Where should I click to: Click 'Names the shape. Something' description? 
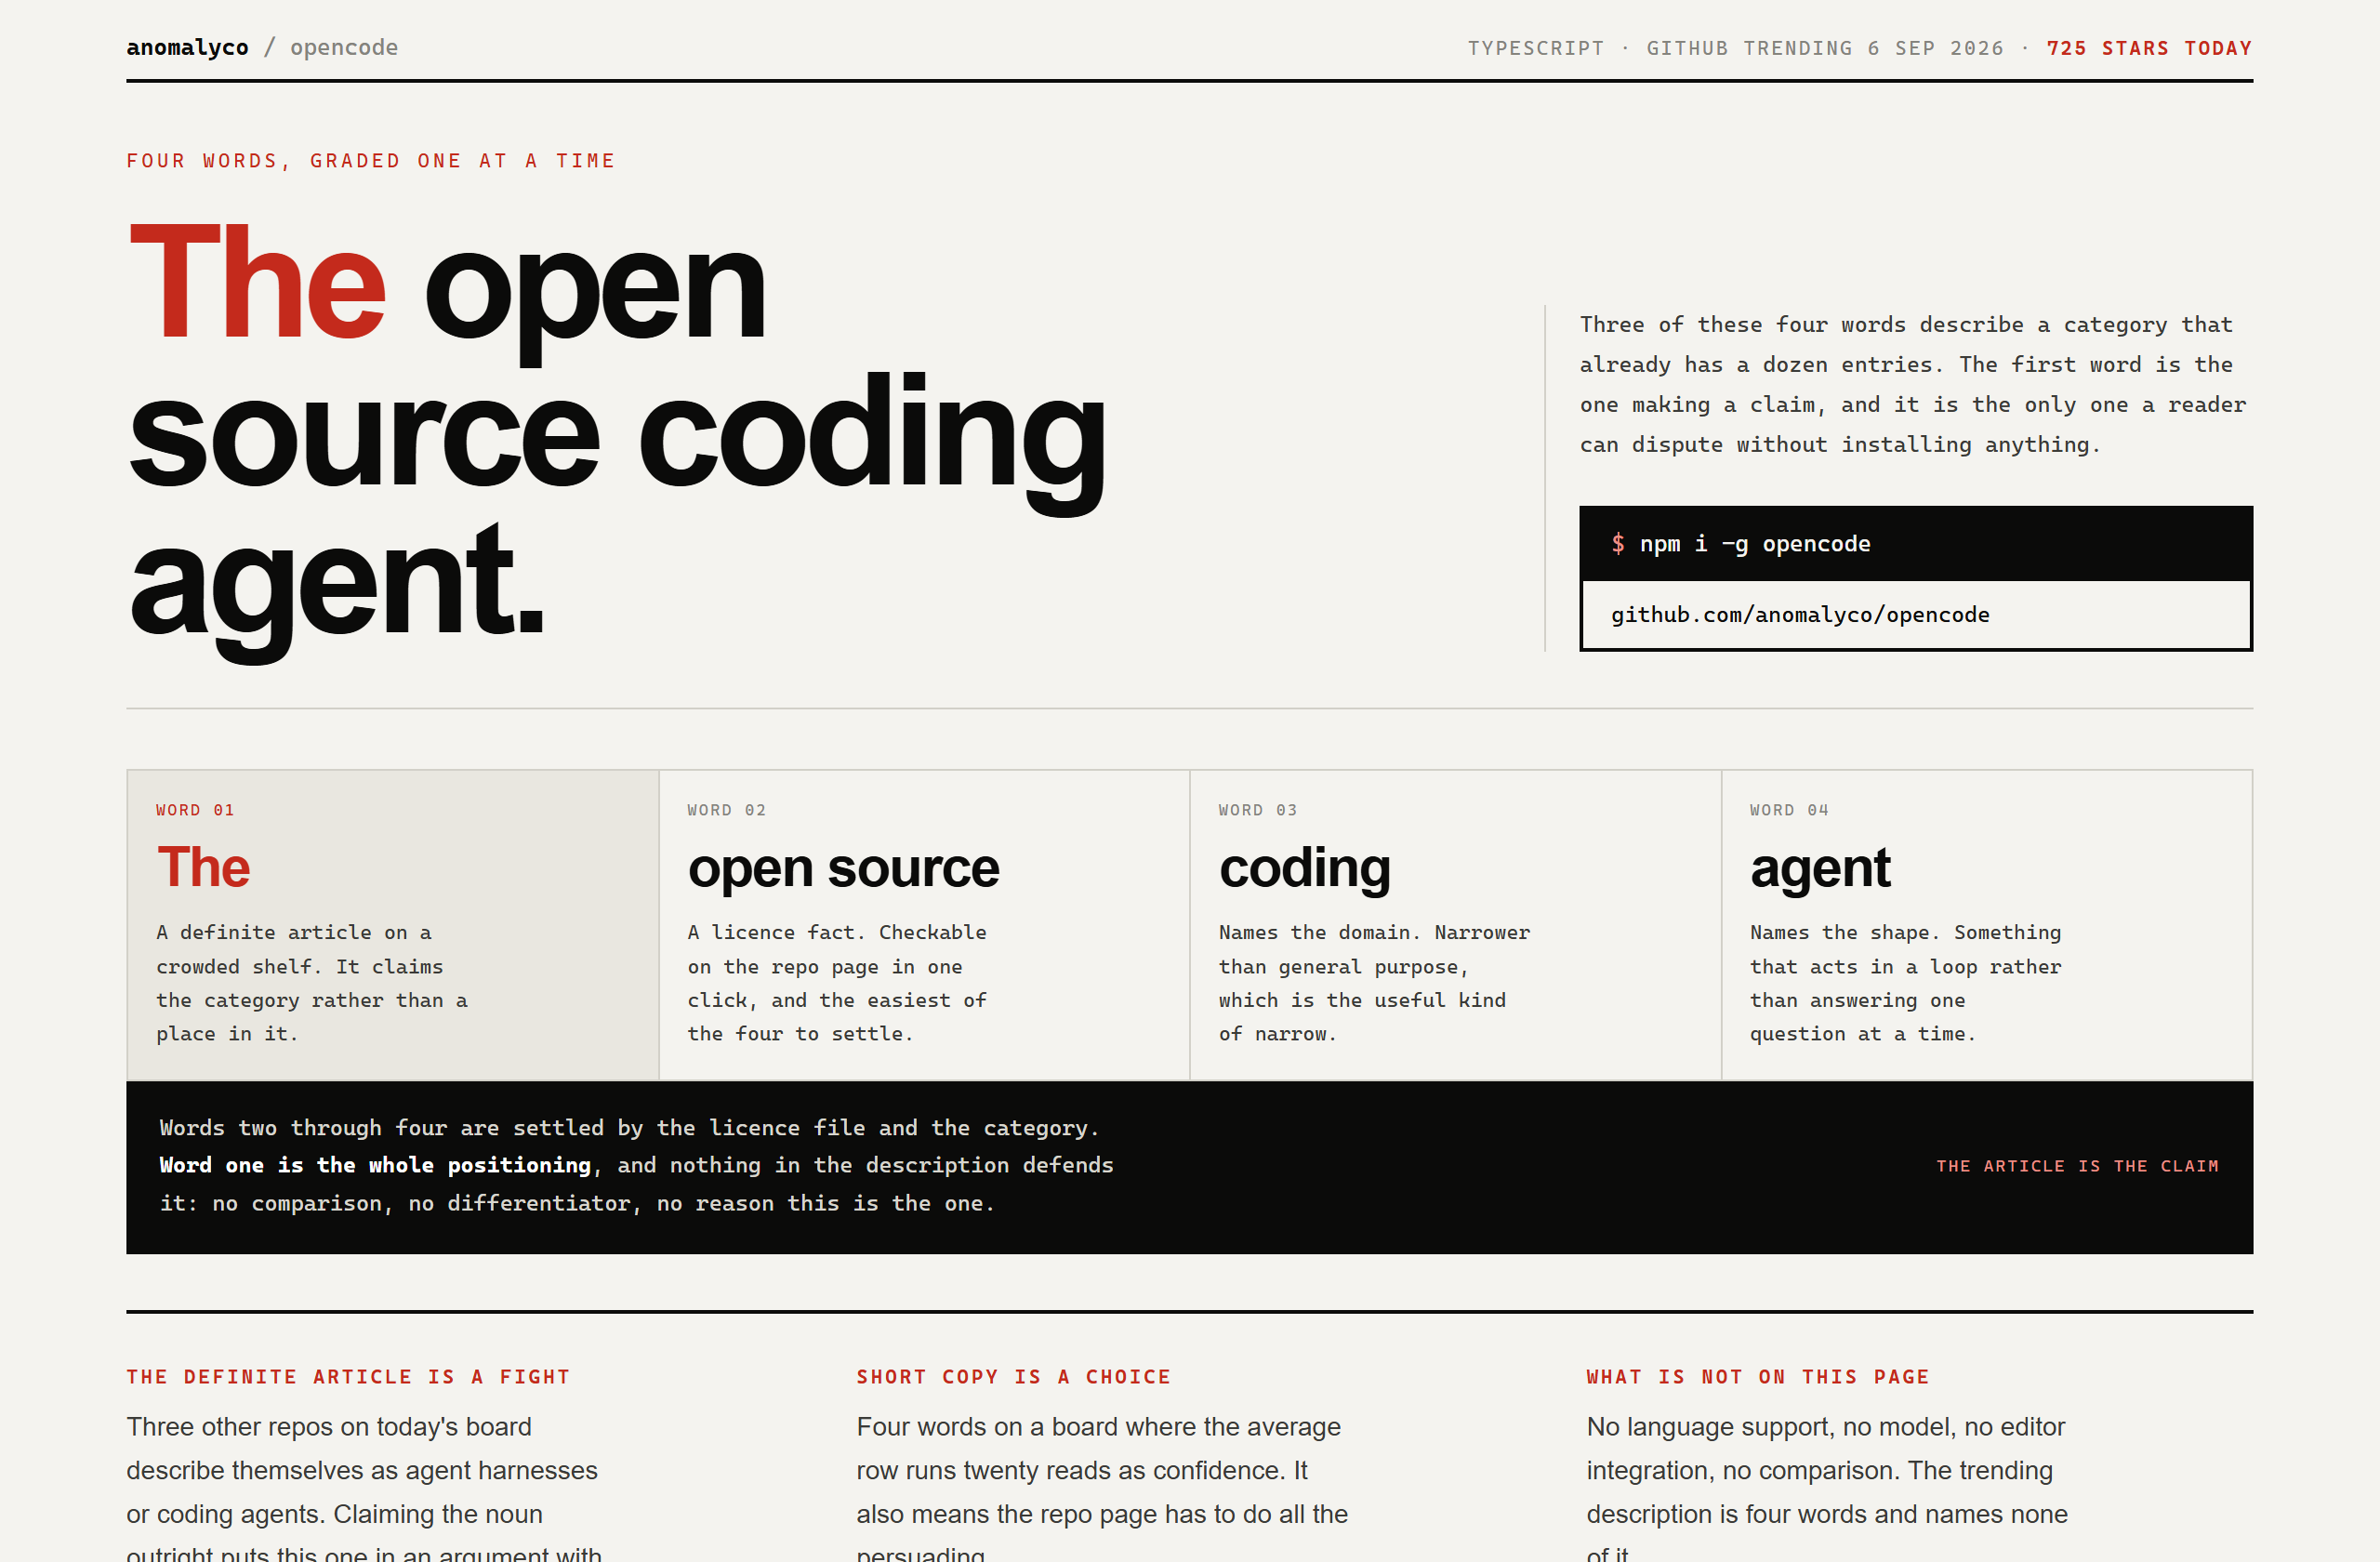pos(1905,983)
